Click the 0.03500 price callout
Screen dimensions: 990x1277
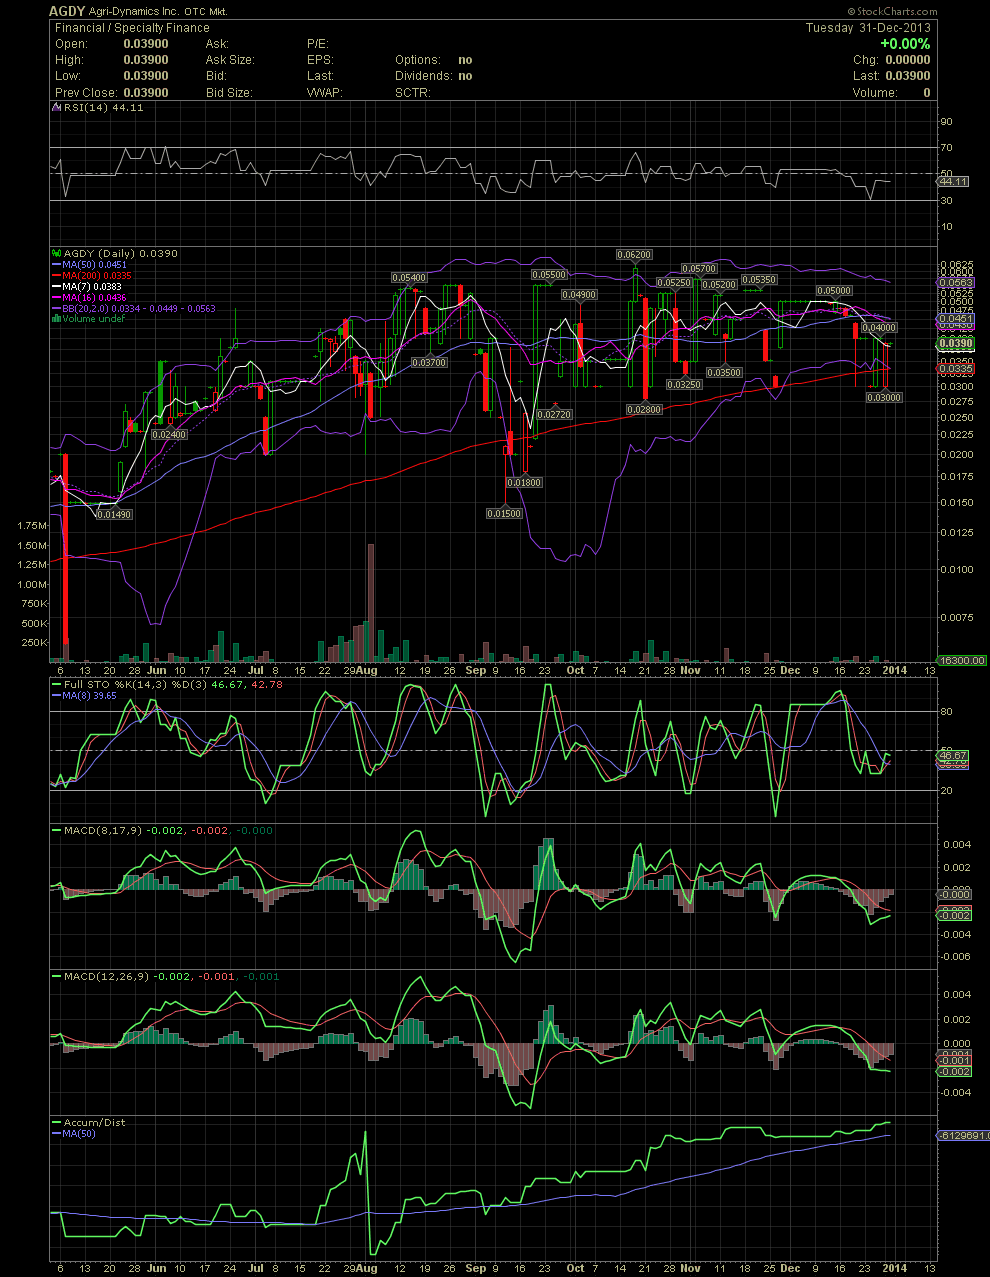(724, 373)
